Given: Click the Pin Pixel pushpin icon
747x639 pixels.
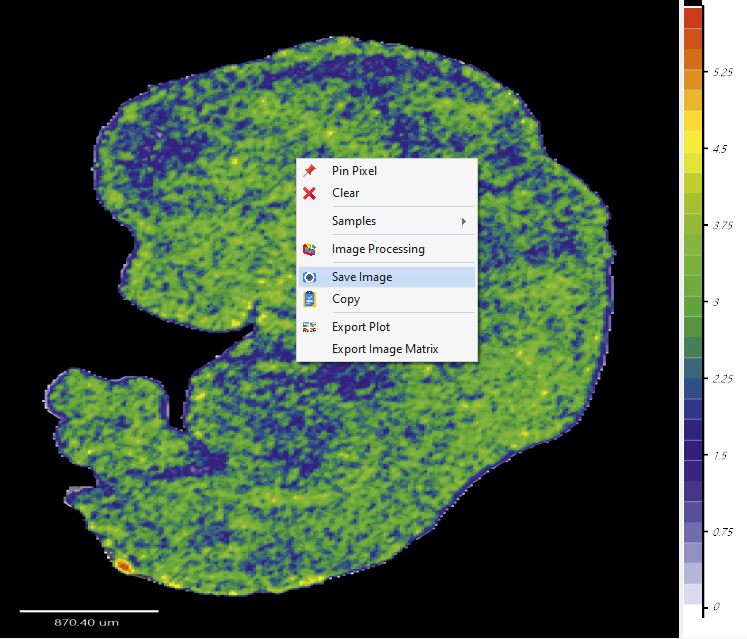Looking at the screenshot, I should [x=310, y=171].
